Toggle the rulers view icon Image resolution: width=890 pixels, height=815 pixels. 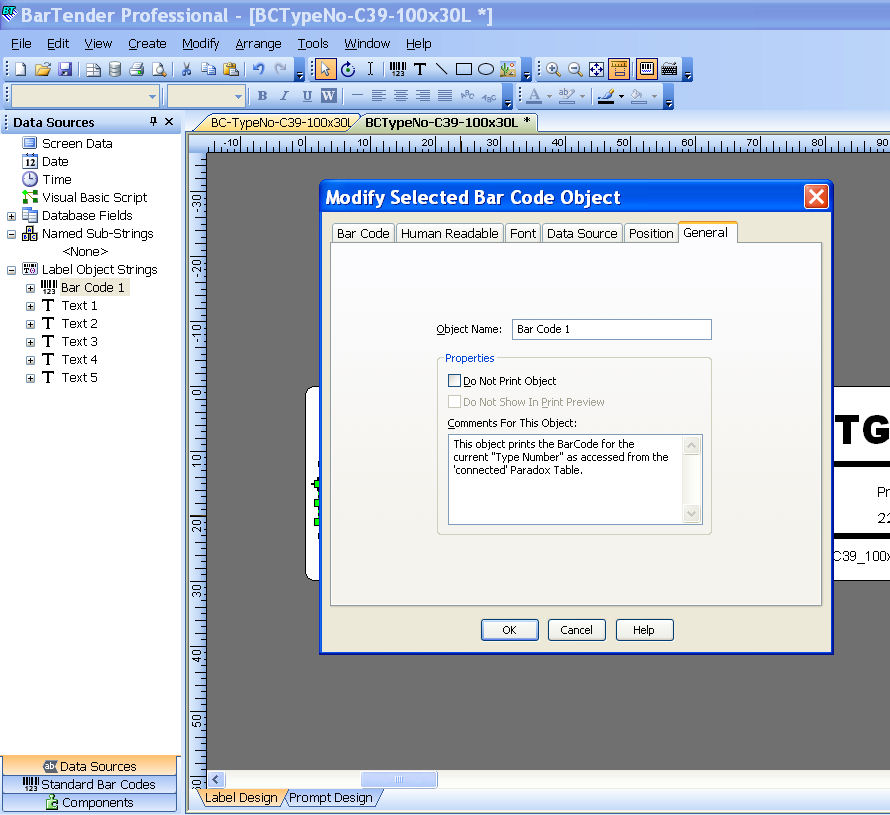619,69
